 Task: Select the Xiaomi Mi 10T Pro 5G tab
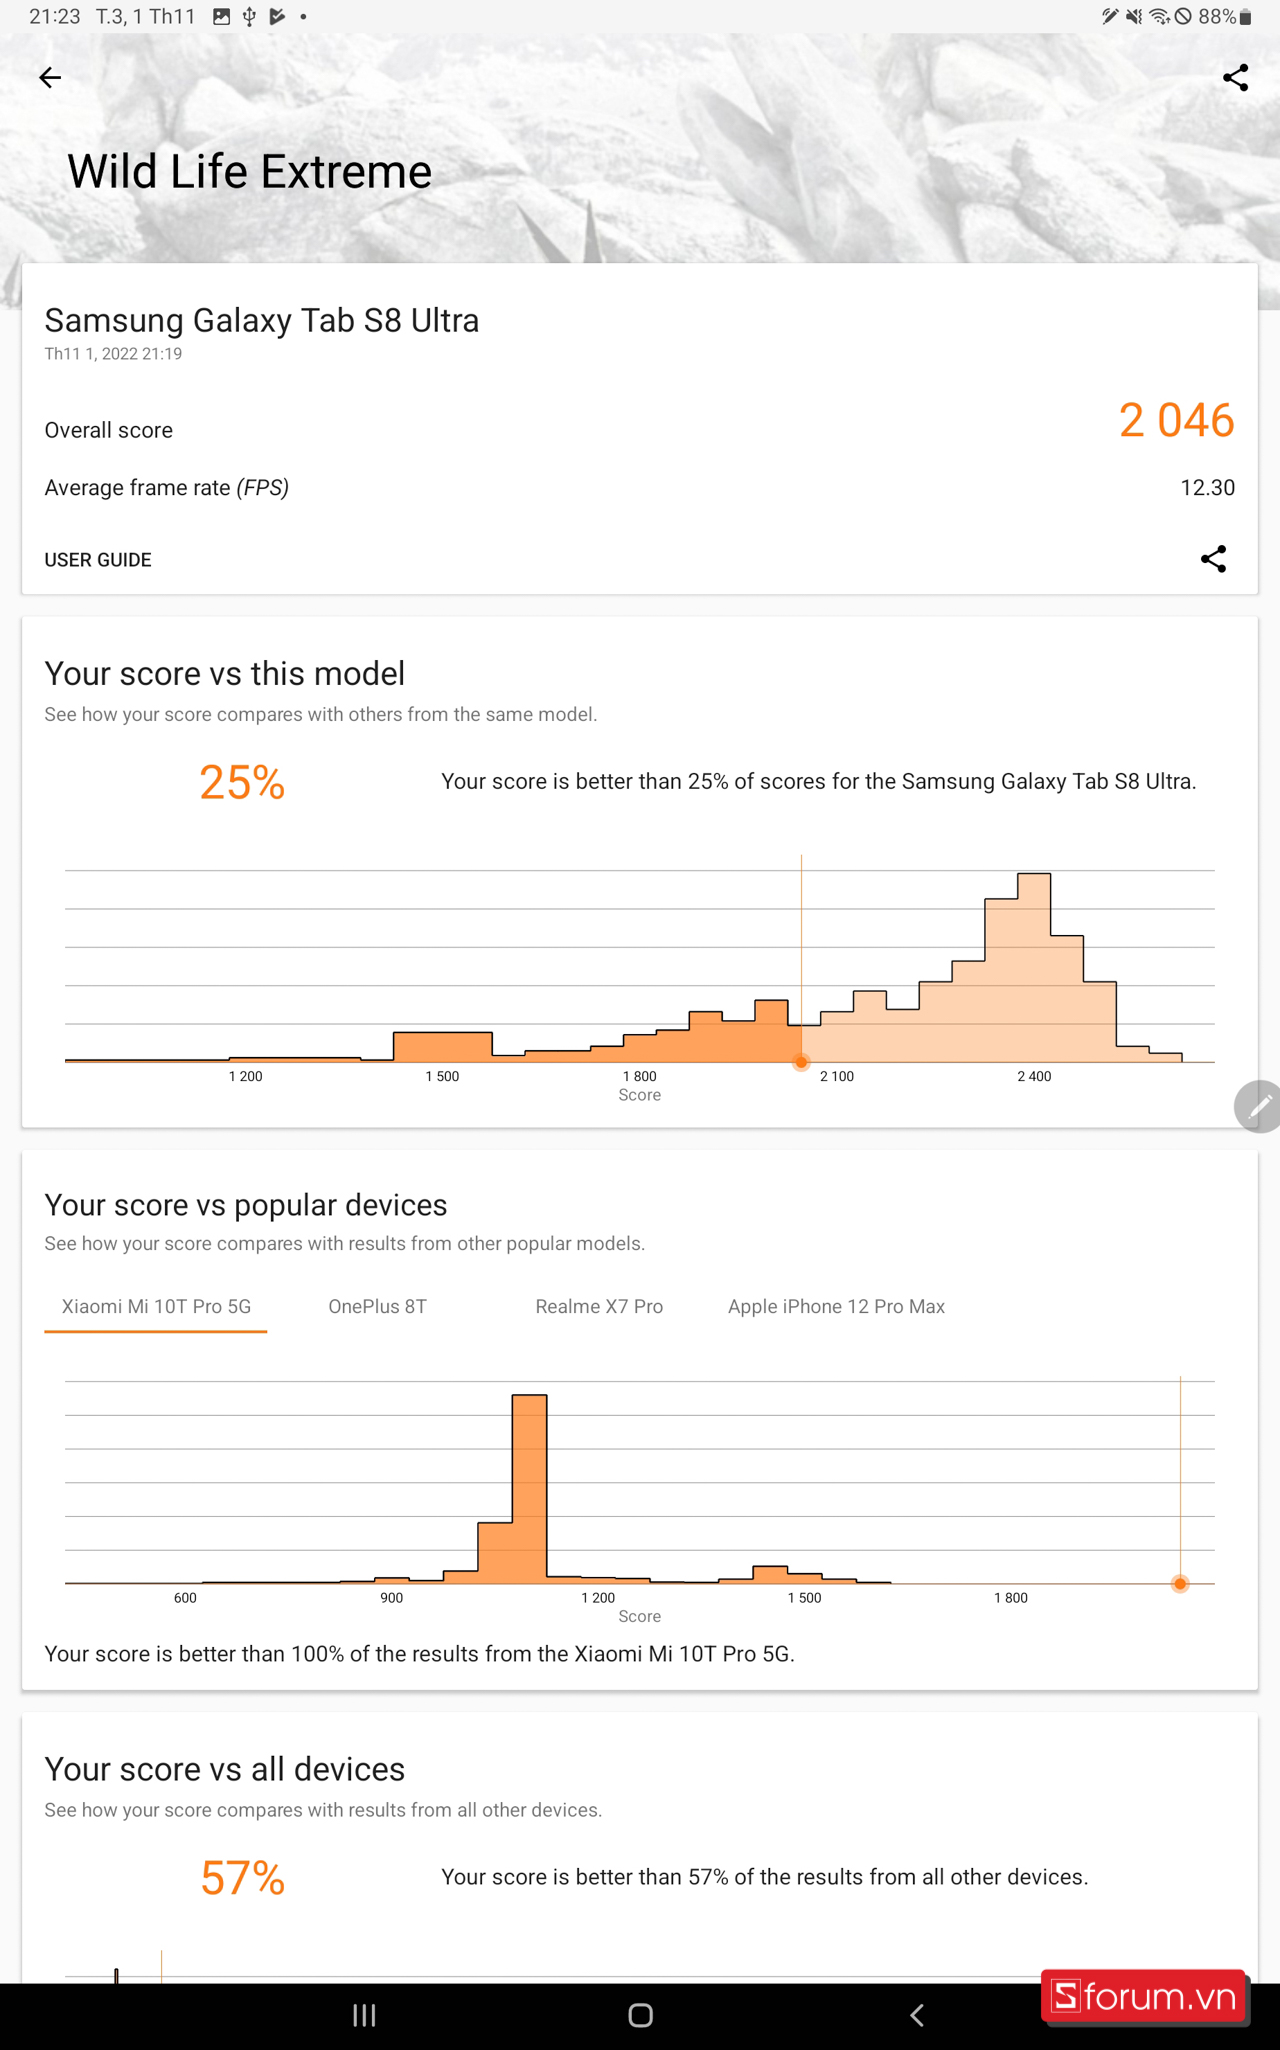pos(156,1306)
